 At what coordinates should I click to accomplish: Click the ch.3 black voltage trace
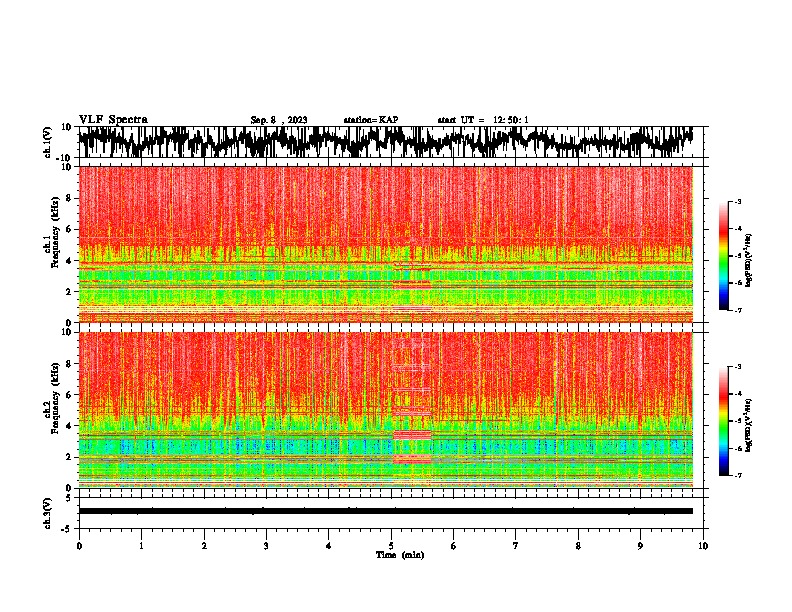[386, 511]
